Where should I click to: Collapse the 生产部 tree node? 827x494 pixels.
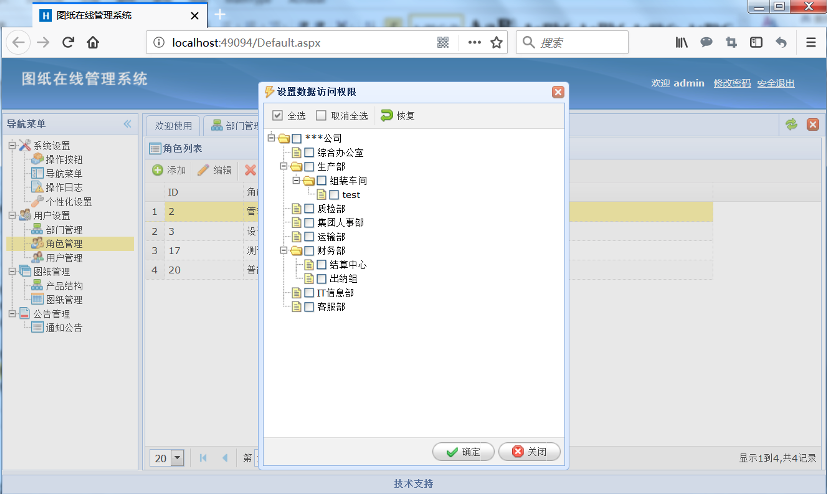(x=284, y=167)
